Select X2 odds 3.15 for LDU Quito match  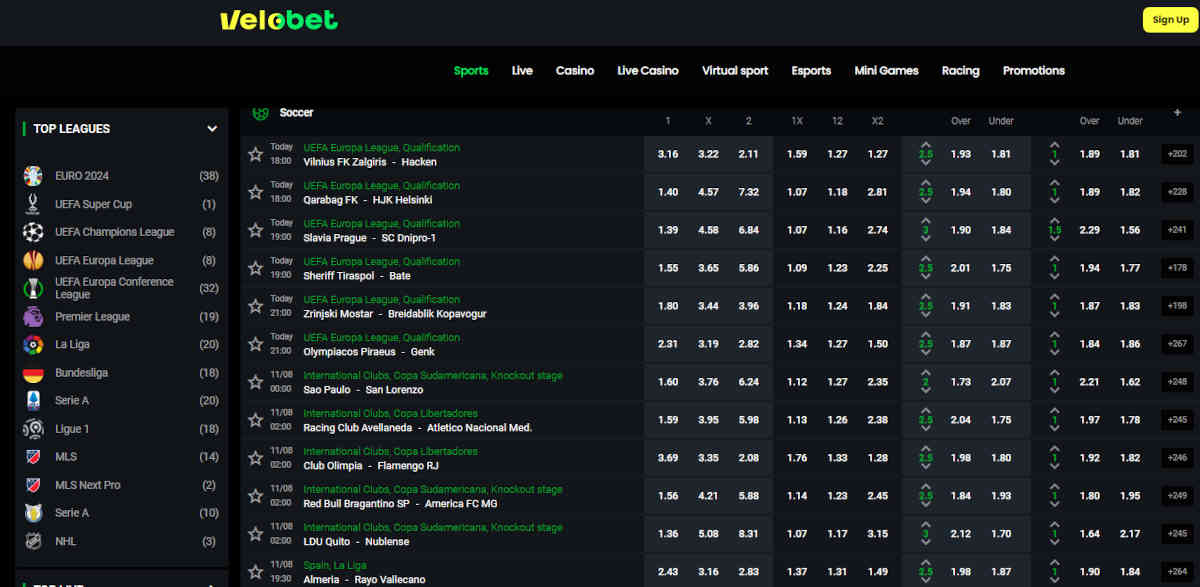tap(877, 534)
